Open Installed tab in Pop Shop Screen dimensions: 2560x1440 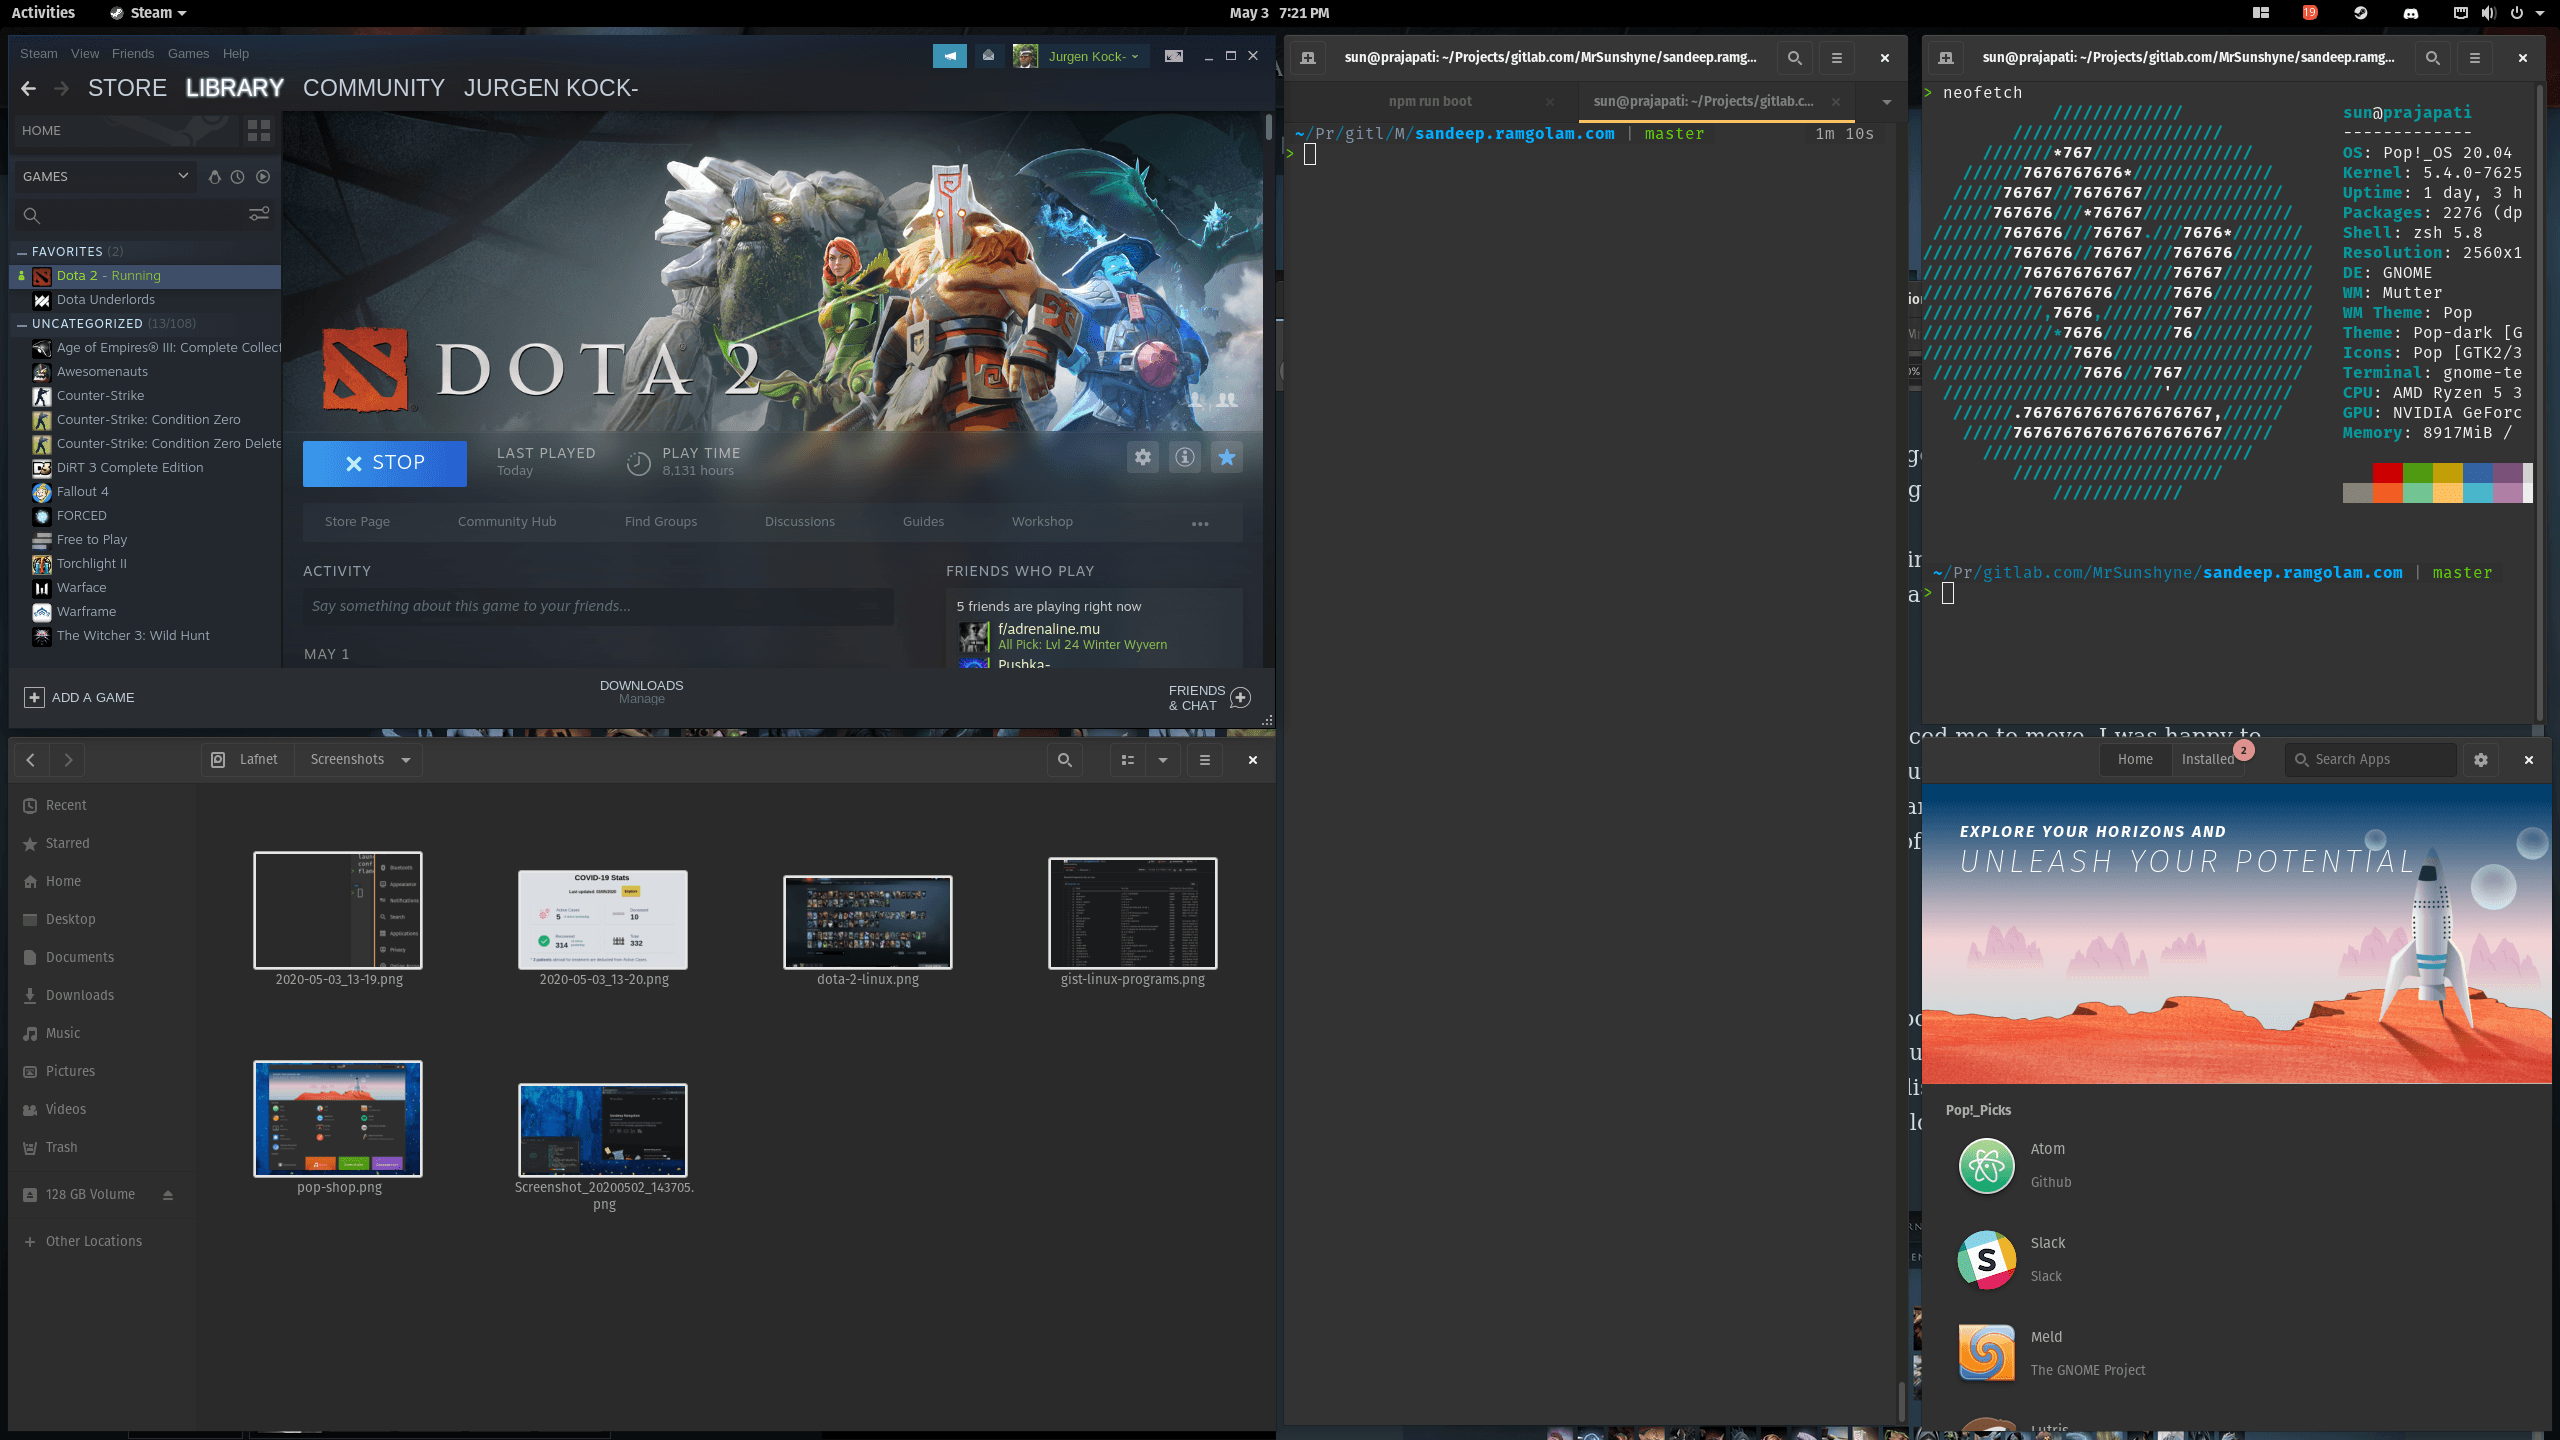(2207, 760)
